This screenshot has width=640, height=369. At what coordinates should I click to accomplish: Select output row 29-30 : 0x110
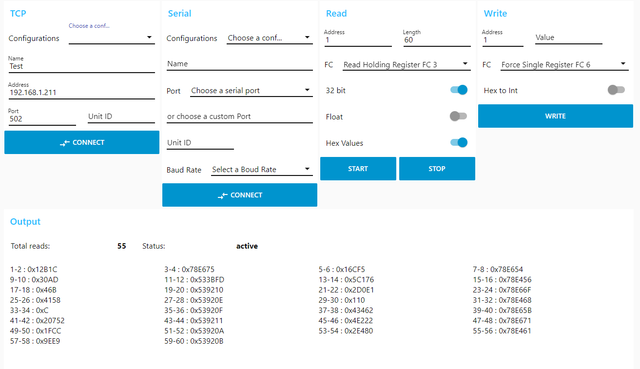342,300
